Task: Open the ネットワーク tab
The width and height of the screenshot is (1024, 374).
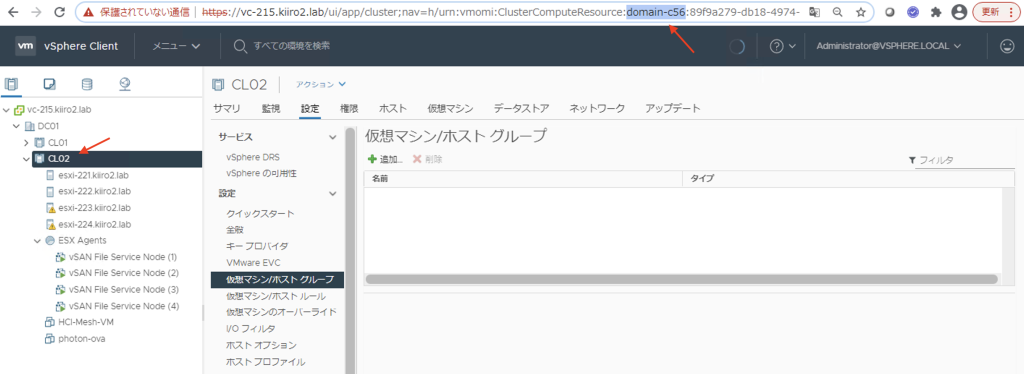Action: pos(597,108)
